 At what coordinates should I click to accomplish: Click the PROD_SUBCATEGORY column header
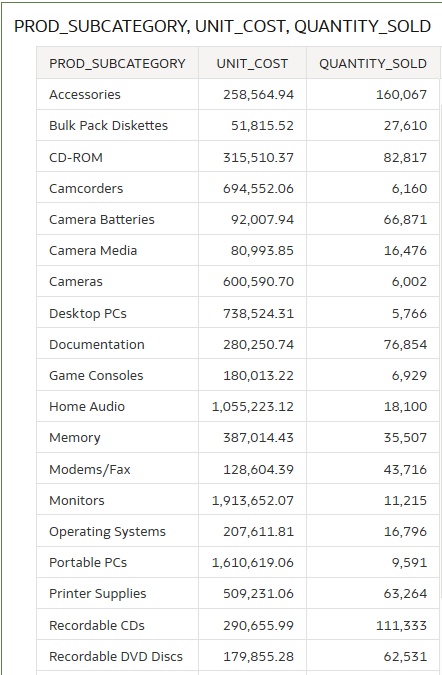(117, 63)
